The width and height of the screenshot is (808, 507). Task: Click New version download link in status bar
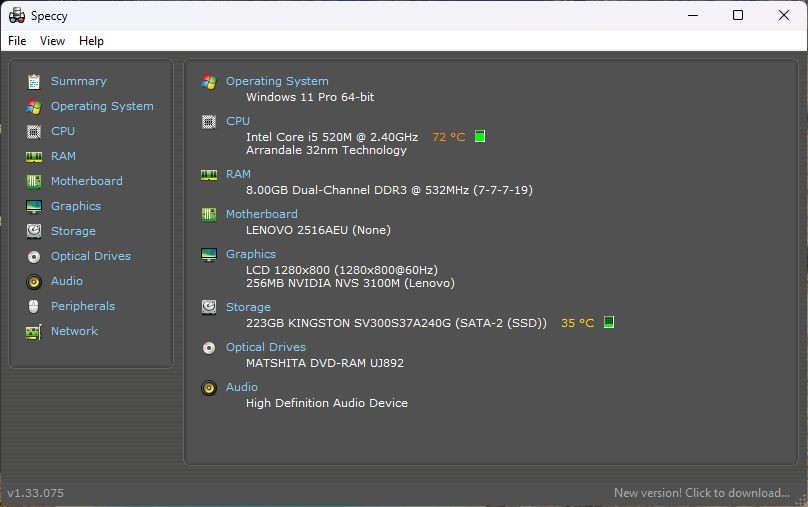click(702, 493)
